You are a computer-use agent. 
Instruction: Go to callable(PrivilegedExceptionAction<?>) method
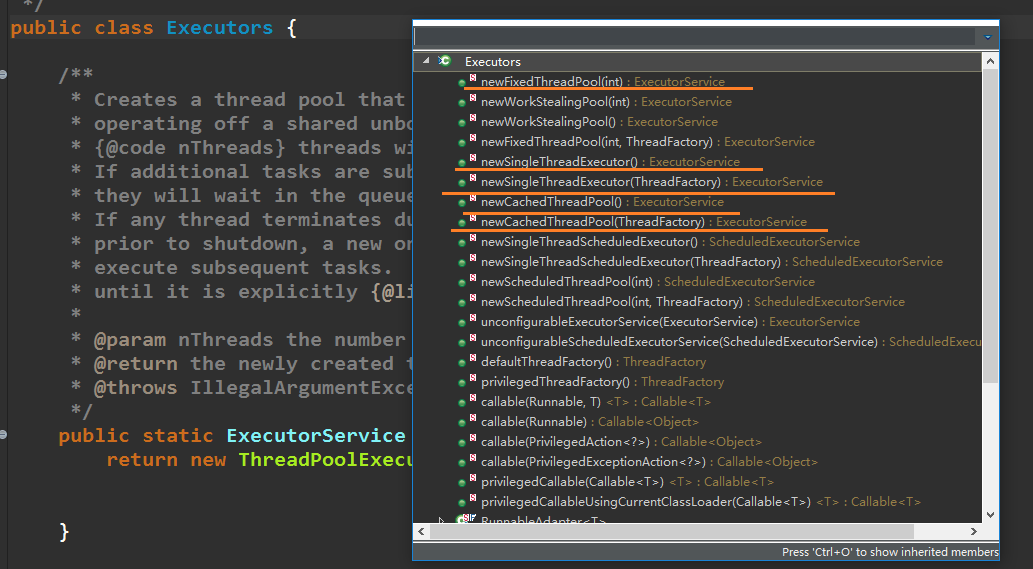pyautogui.click(x=649, y=462)
